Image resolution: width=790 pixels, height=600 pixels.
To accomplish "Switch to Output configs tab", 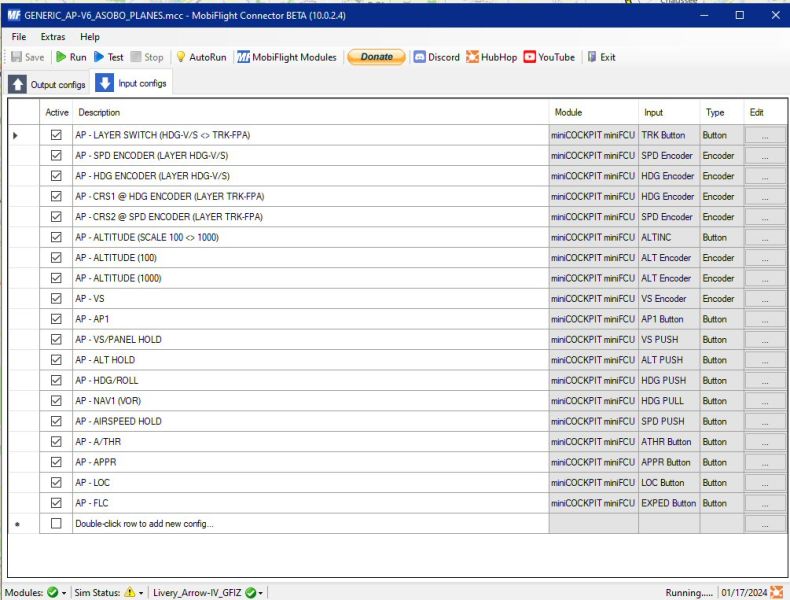I will click(x=47, y=84).
